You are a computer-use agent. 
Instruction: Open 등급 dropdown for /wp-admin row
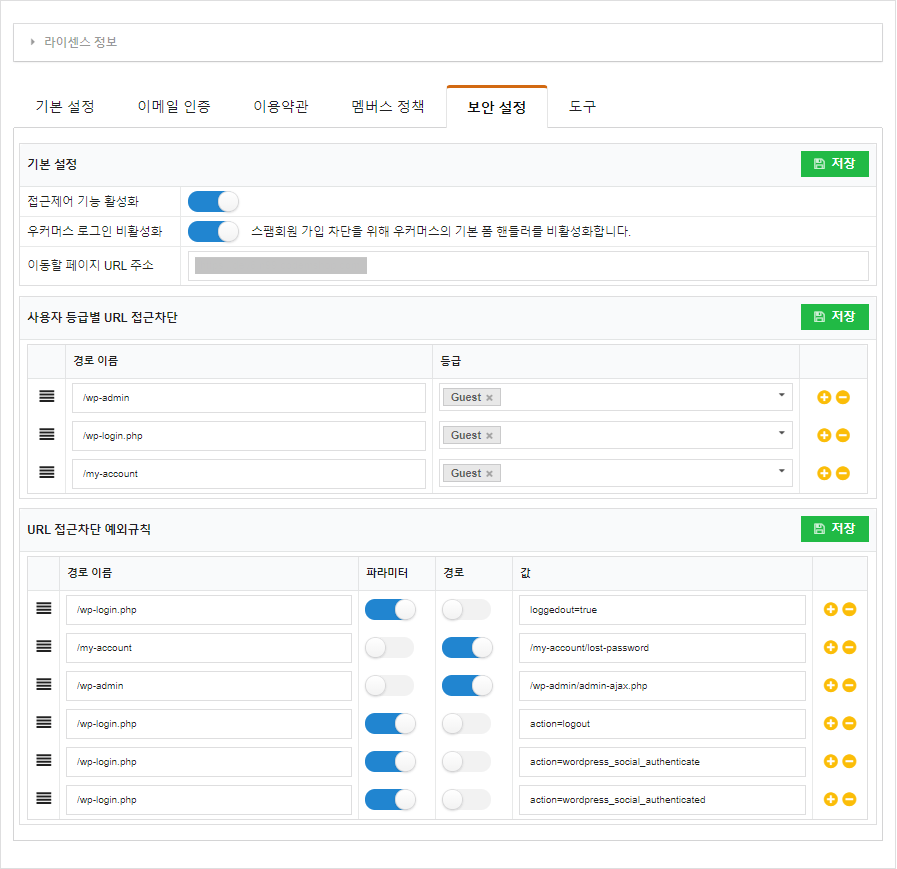[781, 395]
